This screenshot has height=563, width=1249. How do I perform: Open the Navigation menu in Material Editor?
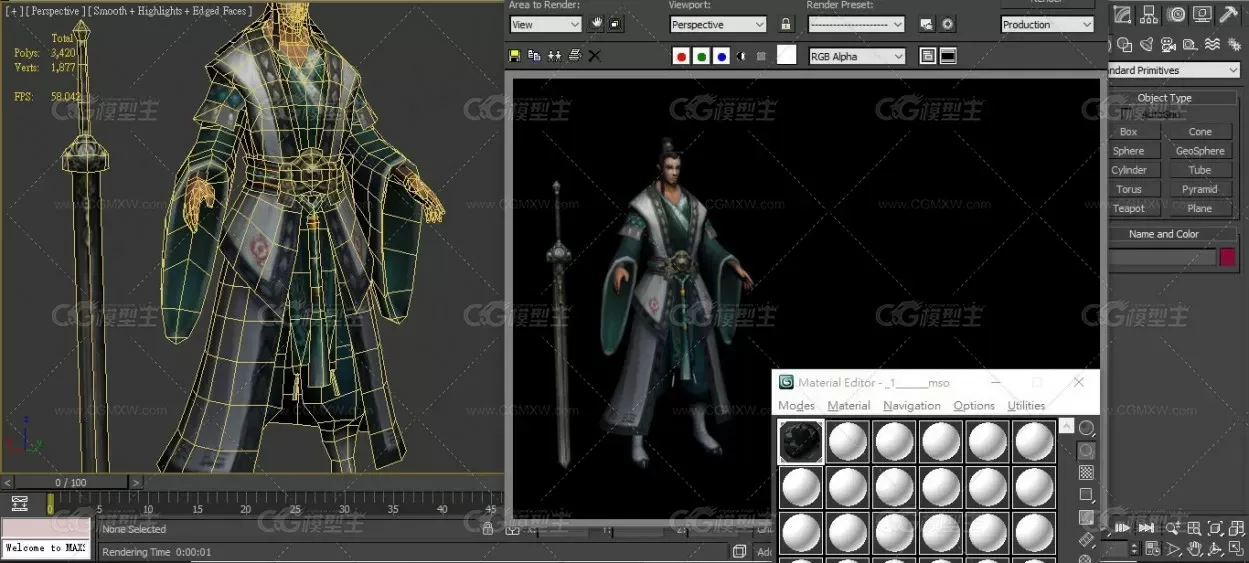click(x=912, y=405)
